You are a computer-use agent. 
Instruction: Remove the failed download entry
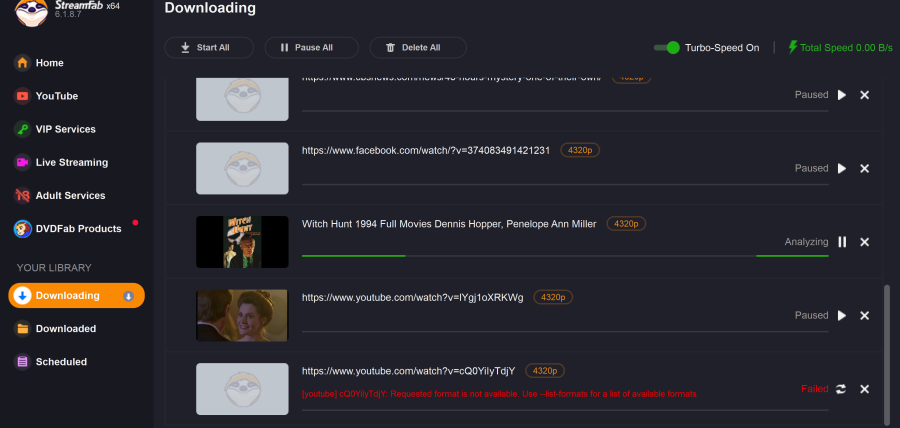(865, 389)
